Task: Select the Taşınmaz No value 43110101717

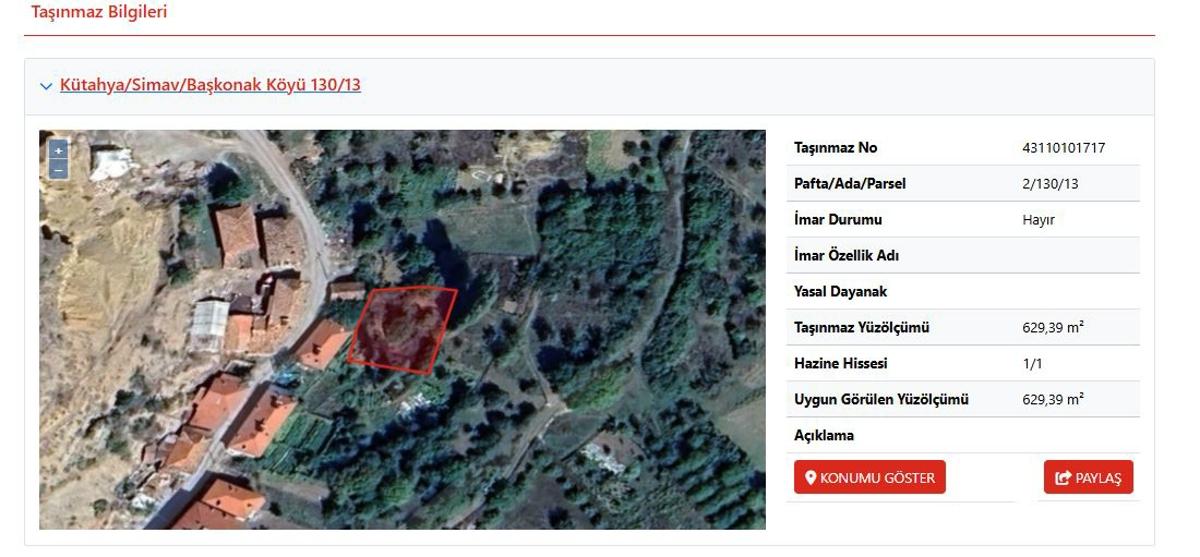Action: [1064, 147]
